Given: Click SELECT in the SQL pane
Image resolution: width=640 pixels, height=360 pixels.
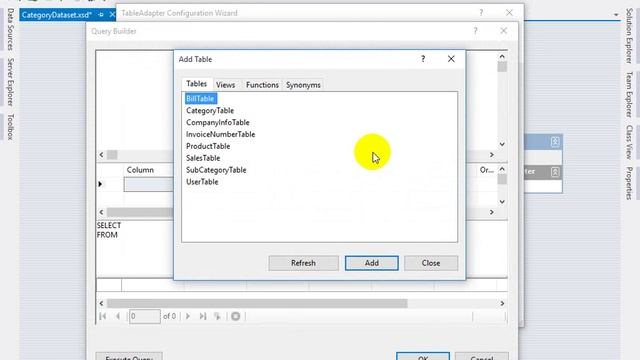Looking at the screenshot, I should 109,225.
